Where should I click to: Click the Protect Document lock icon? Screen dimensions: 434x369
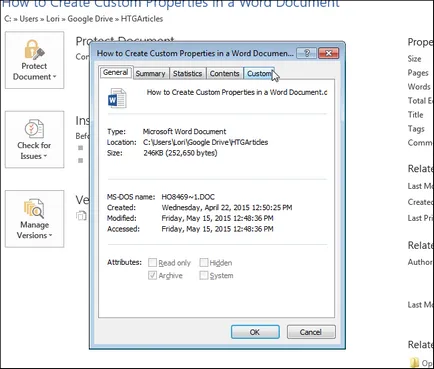(34, 49)
